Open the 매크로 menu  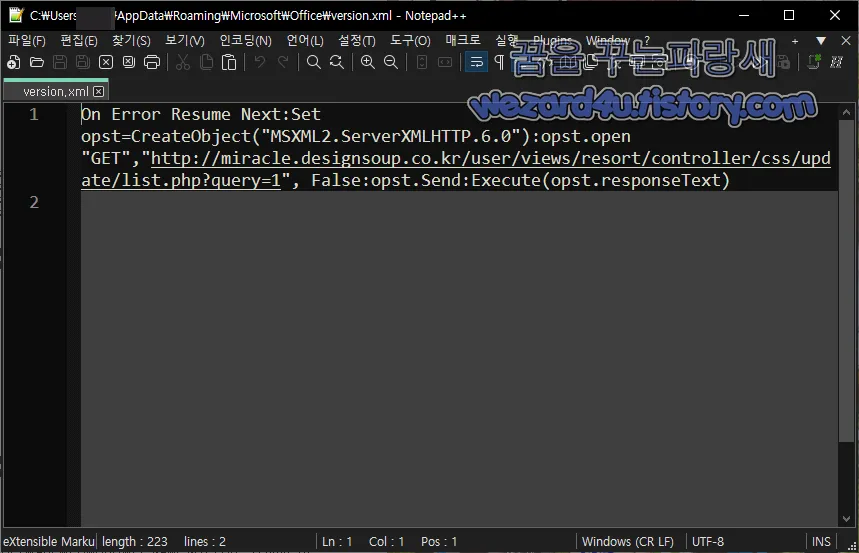(462, 41)
